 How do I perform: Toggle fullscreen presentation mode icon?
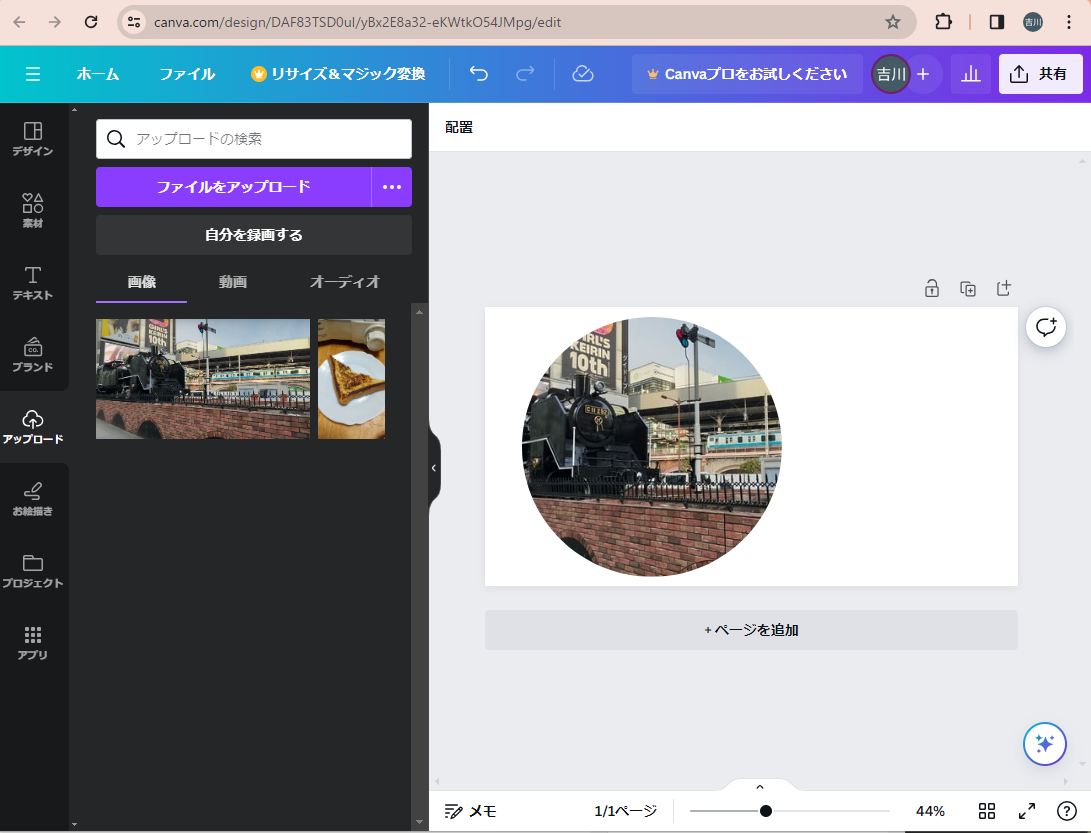coord(1027,811)
